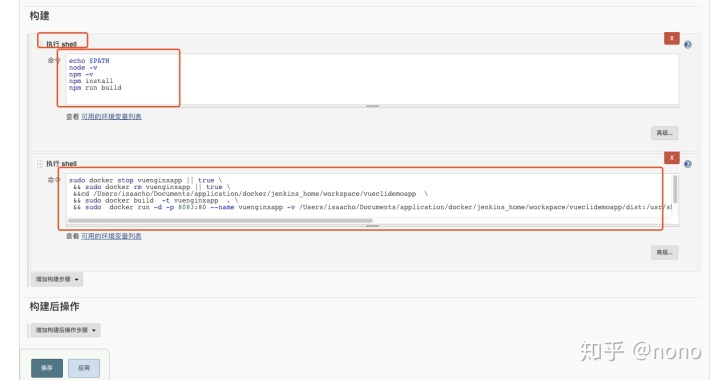Screen dimensions: 720x380
Task: Expand the 增加构建步骤 dropdown
Action: (57, 279)
